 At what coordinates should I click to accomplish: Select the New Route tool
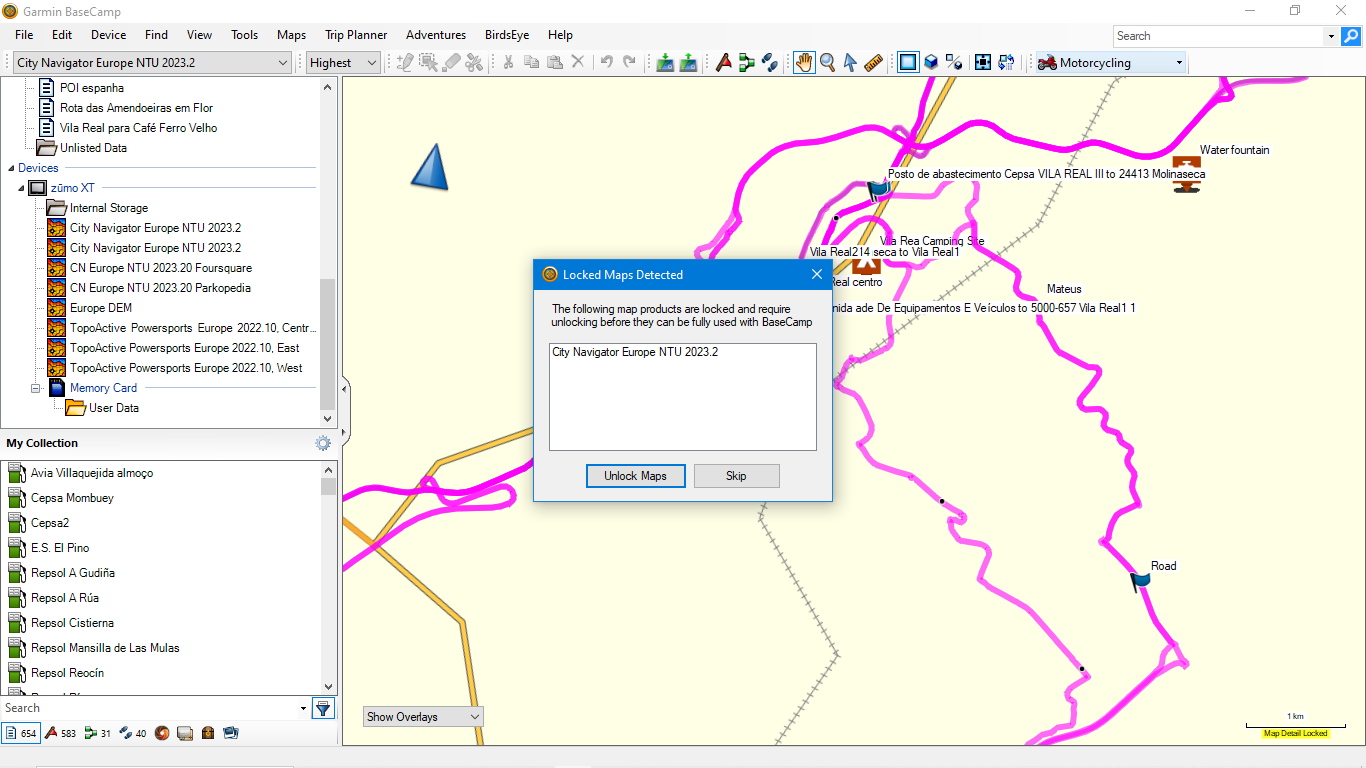tap(747, 62)
